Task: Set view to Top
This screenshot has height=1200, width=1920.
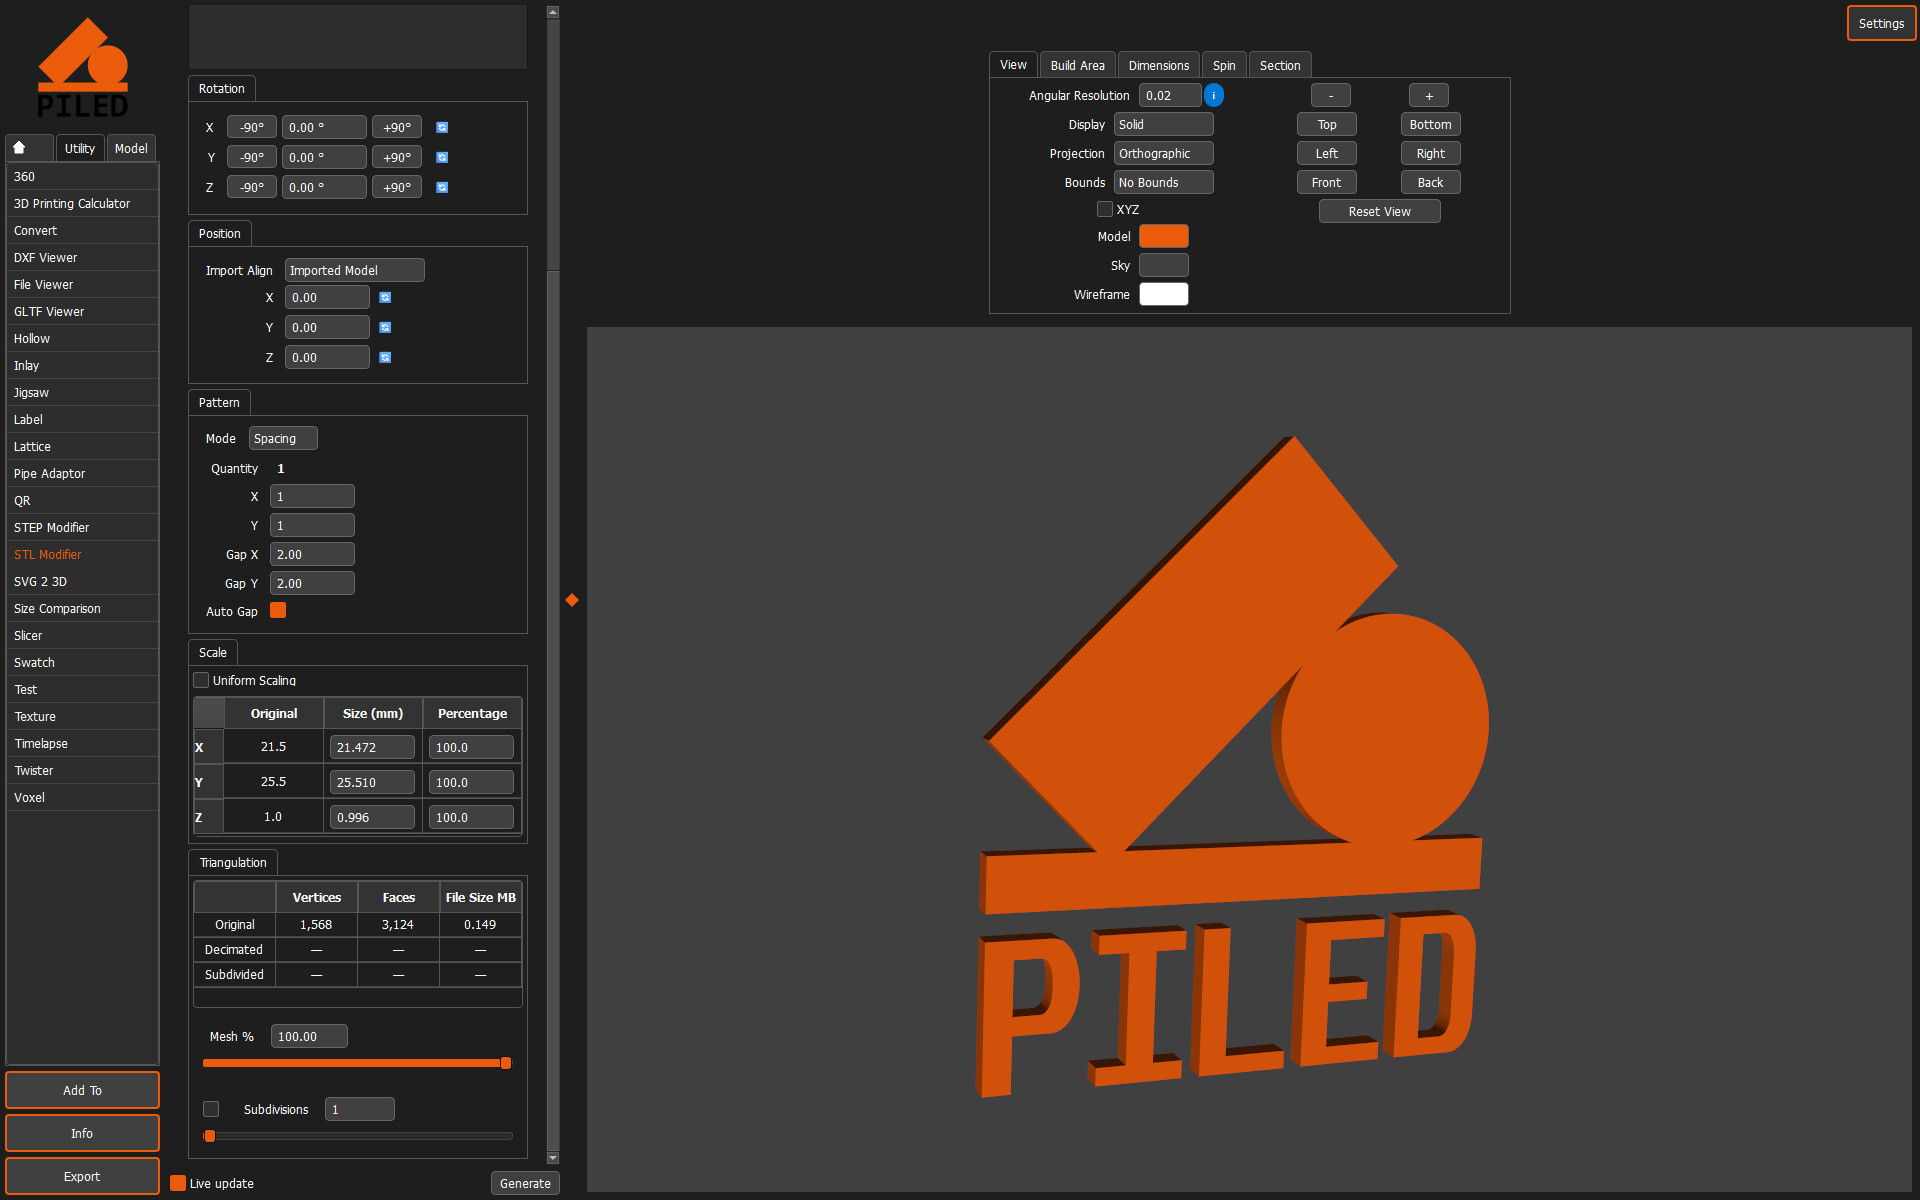Action: pyautogui.click(x=1327, y=125)
